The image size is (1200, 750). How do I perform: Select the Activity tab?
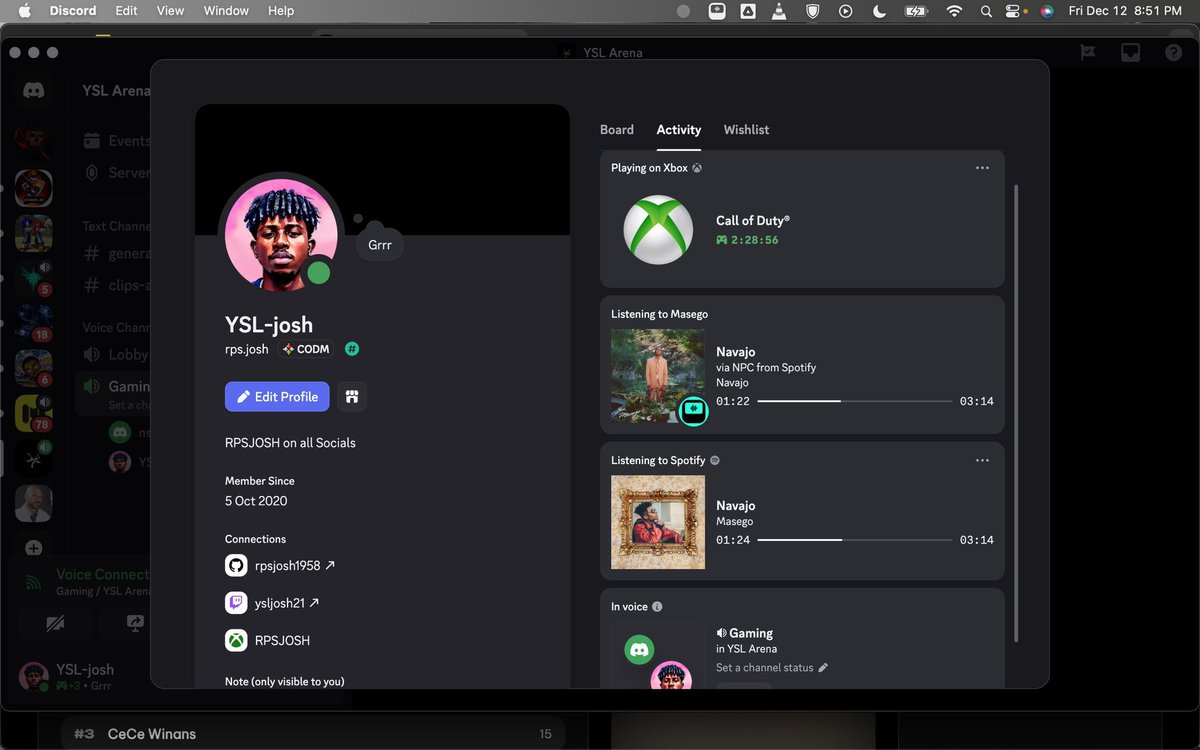coord(679,130)
